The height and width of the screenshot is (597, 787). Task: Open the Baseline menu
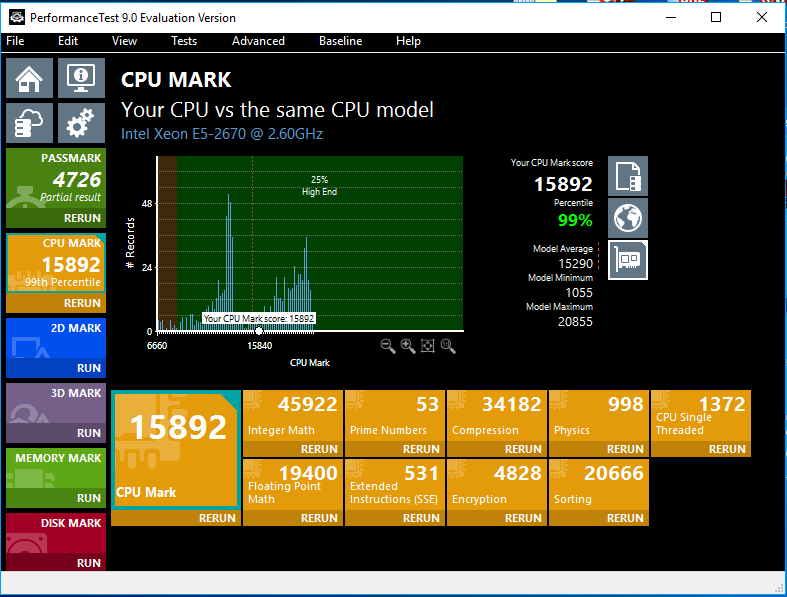point(340,41)
